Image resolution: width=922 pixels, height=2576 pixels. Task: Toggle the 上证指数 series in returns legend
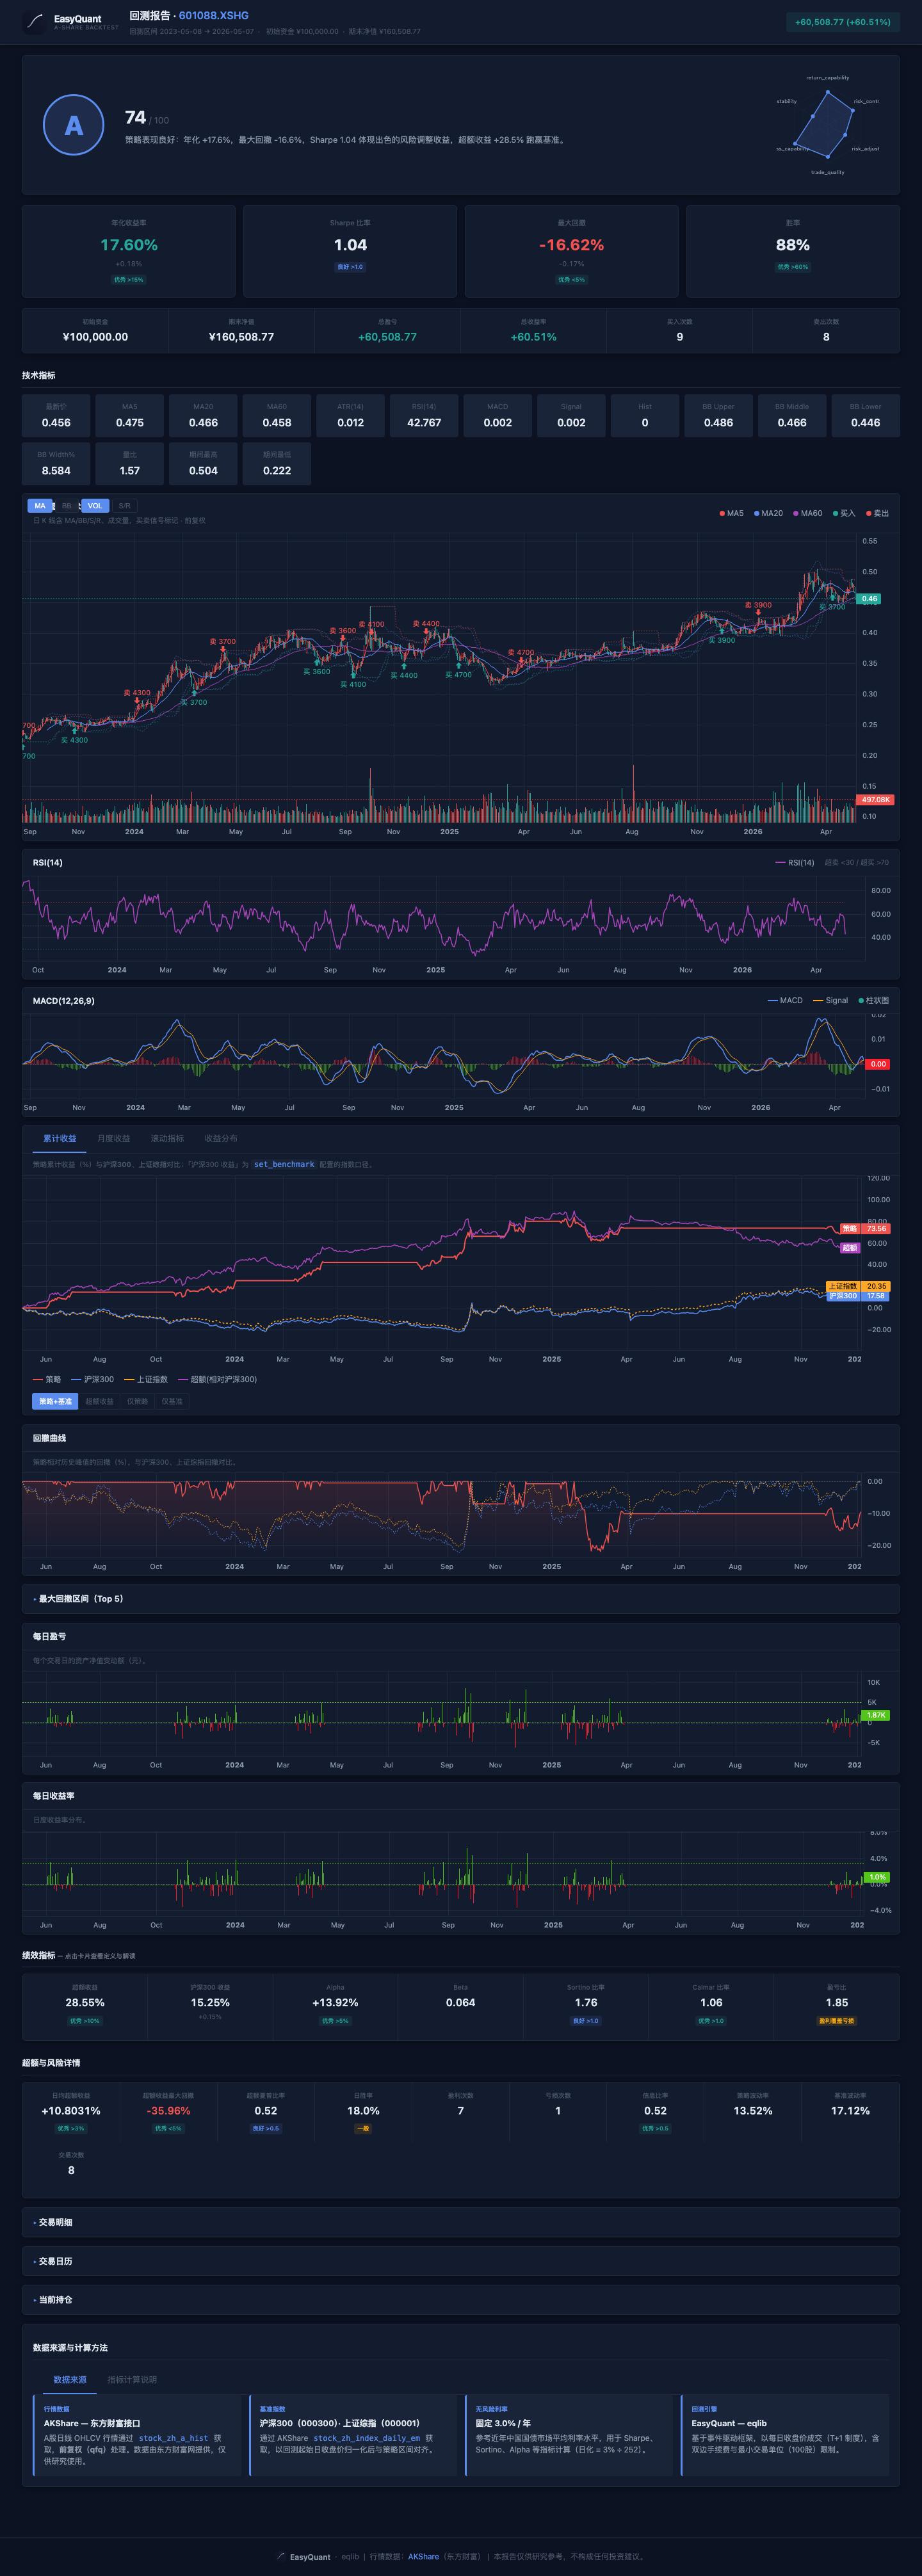(146, 1379)
